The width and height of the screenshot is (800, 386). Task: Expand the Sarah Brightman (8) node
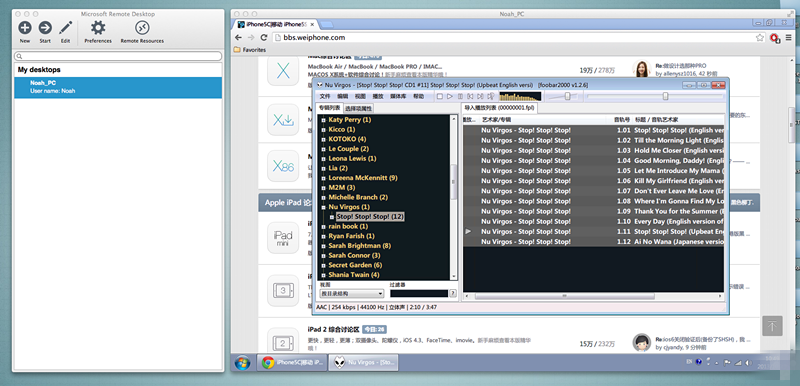coord(323,246)
